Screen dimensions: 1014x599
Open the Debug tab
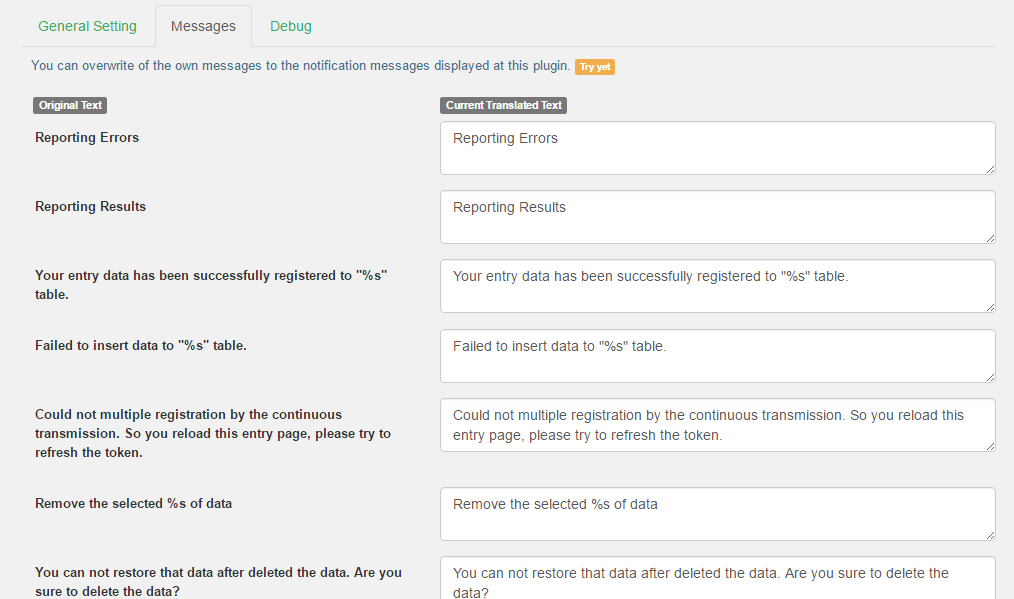[290, 26]
